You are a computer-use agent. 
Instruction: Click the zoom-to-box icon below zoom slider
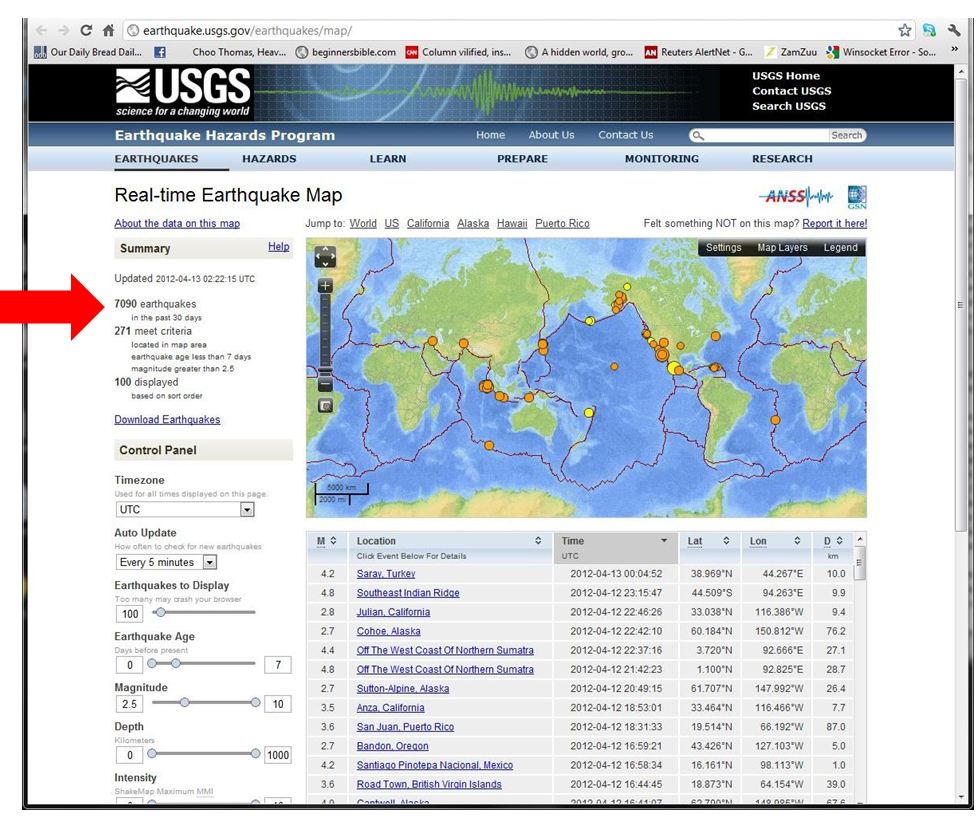pos(325,406)
